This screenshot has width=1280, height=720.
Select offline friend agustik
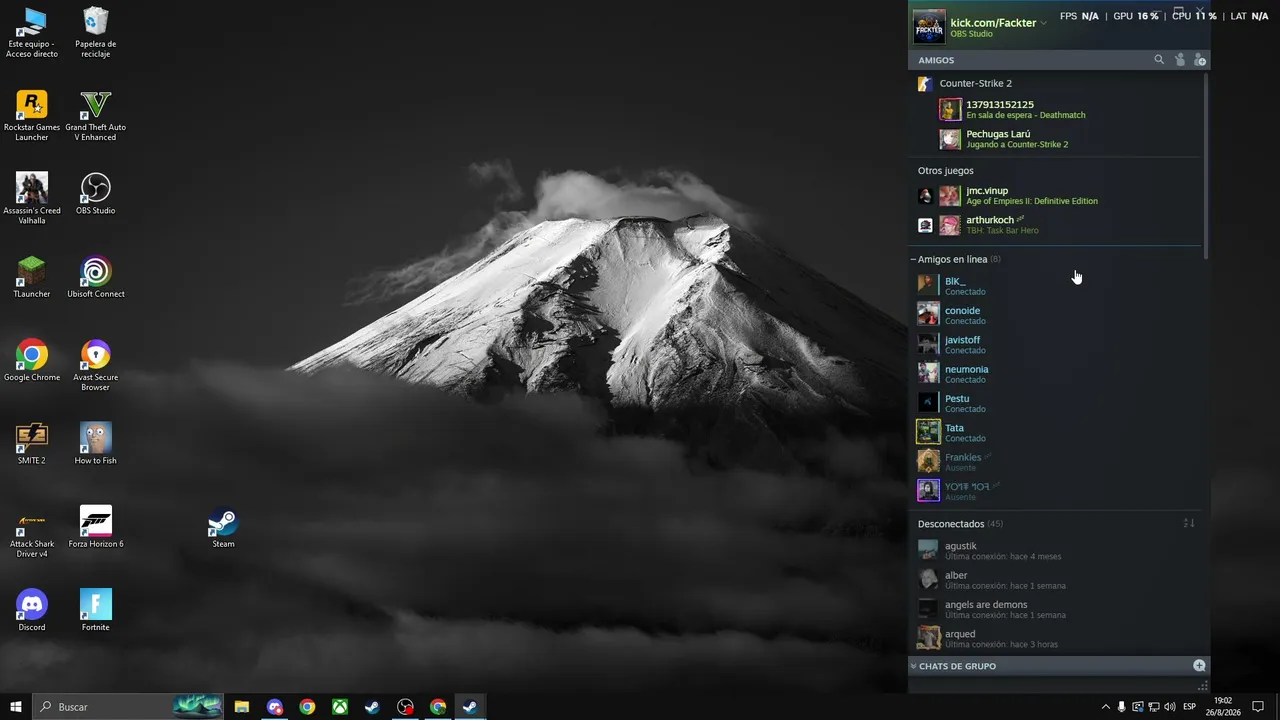coord(1057,550)
